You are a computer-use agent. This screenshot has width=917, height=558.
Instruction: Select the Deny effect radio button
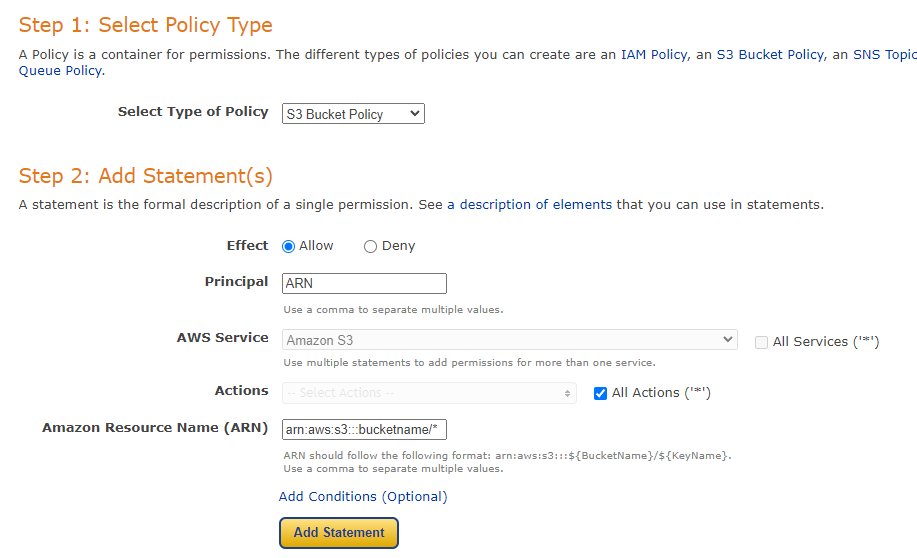pos(370,246)
